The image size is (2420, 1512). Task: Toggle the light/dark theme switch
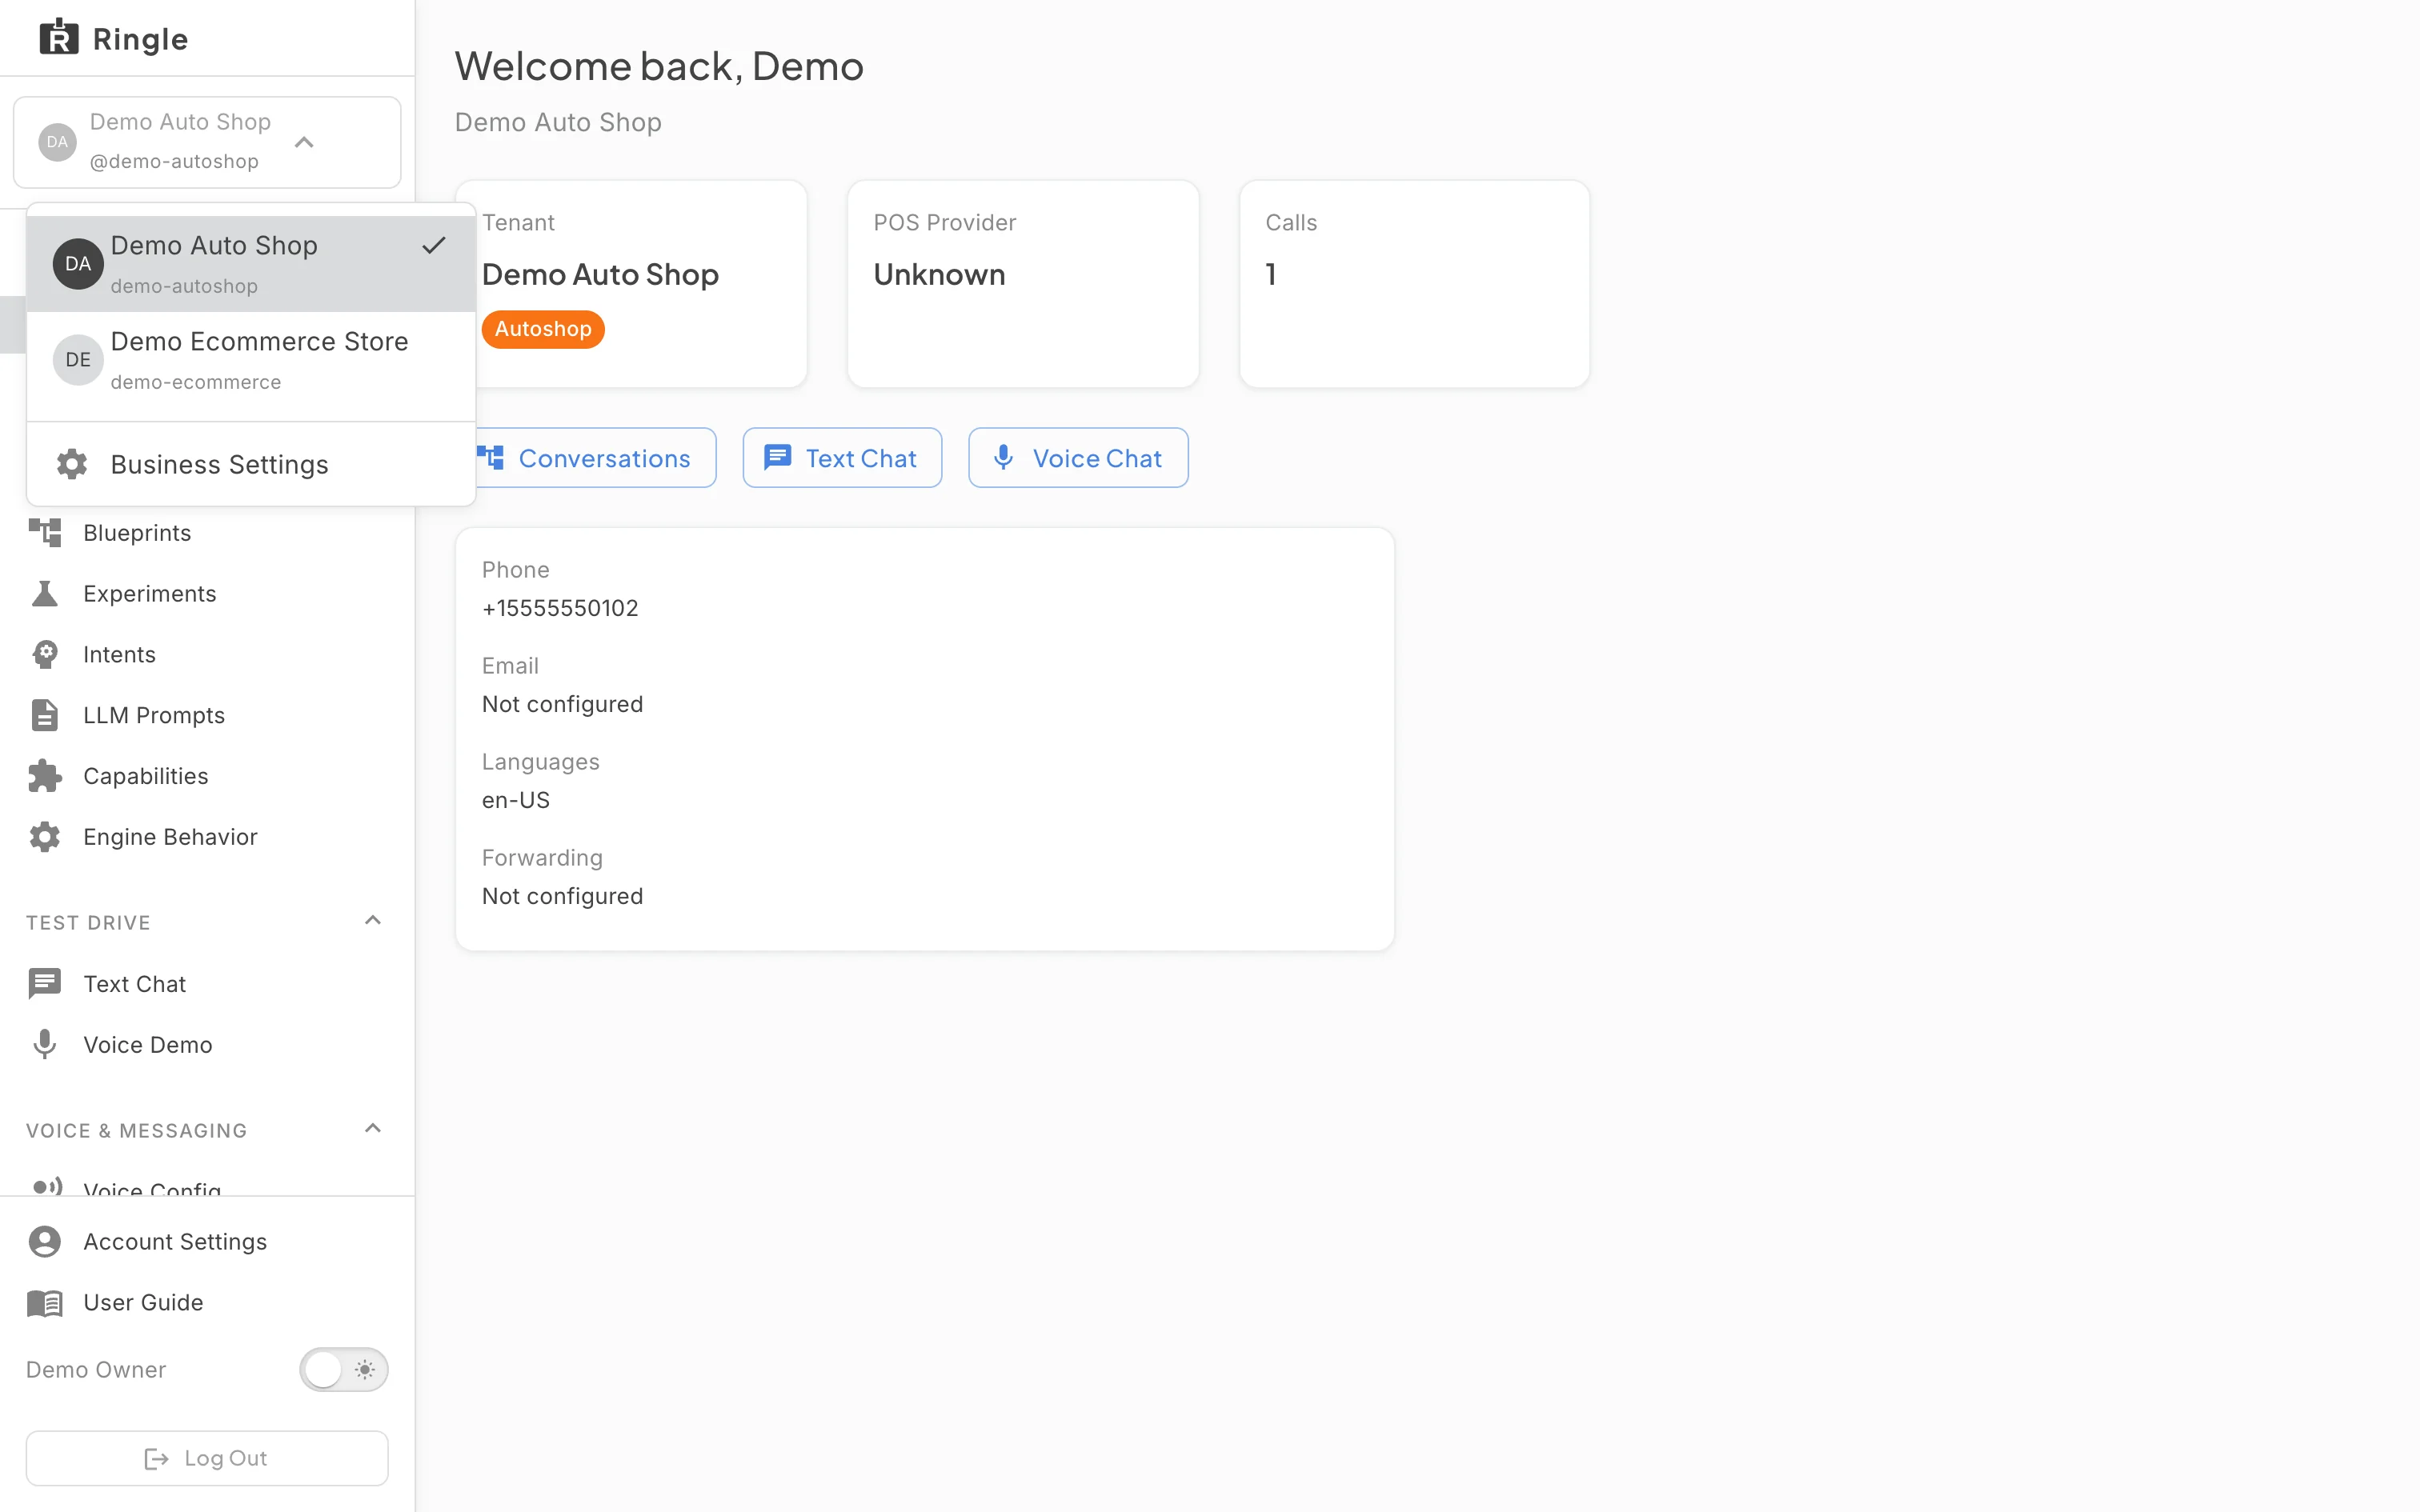pos(344,1370)
